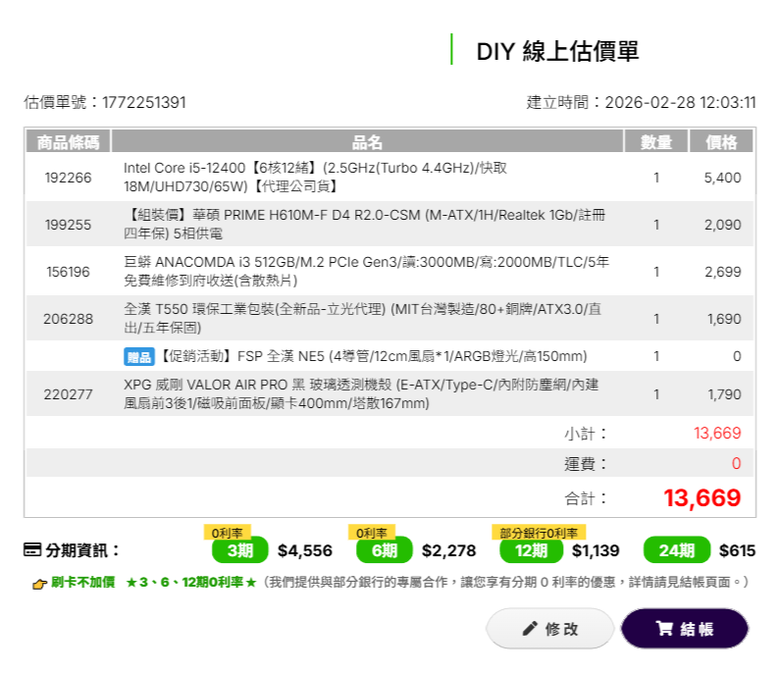Click the credit card icon beside 分期資訊
Screen dimensions: 780x673
(32, 550)
